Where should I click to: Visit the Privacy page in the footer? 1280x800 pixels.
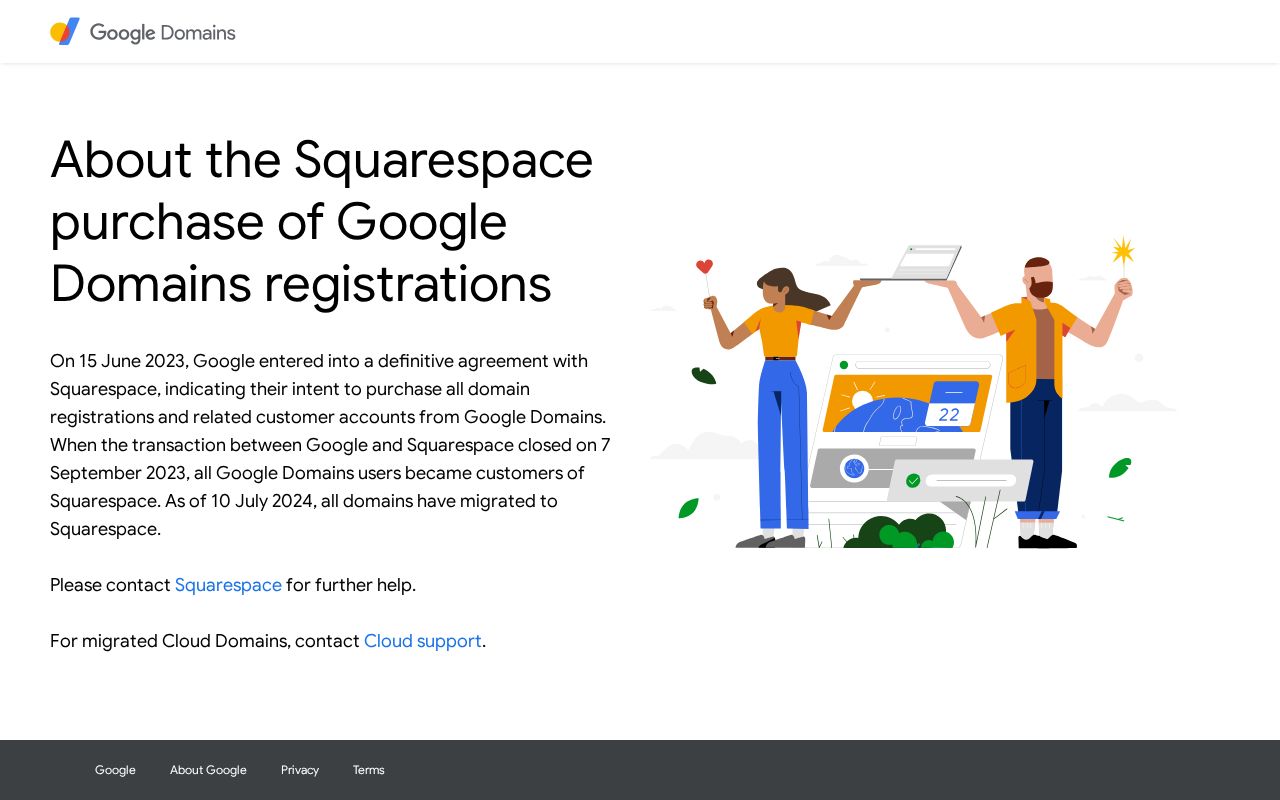click(300, 770)
